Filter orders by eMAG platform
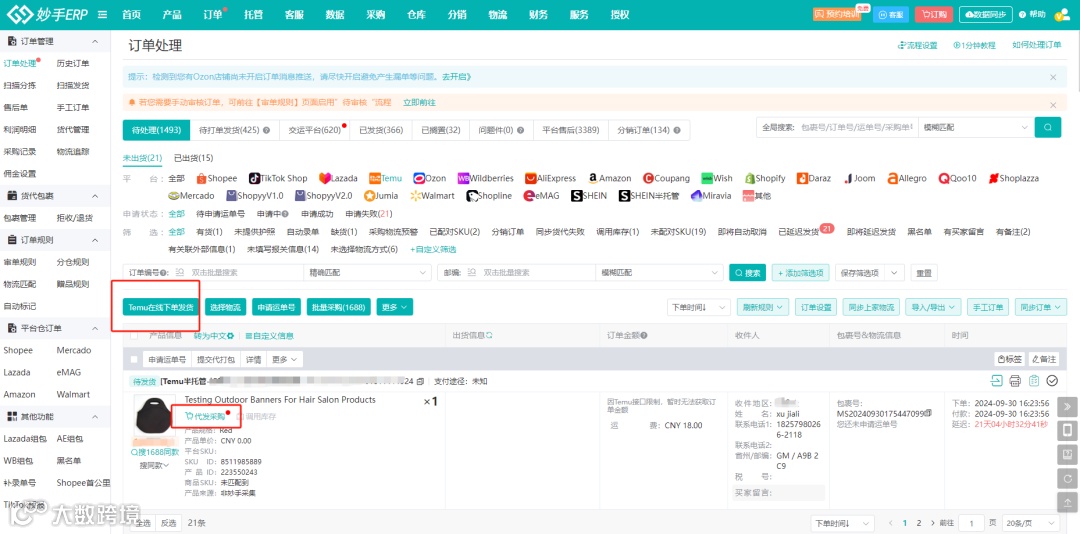This screenshot has height=534, width=1080. pyautogui.click(x=541, y=196)
